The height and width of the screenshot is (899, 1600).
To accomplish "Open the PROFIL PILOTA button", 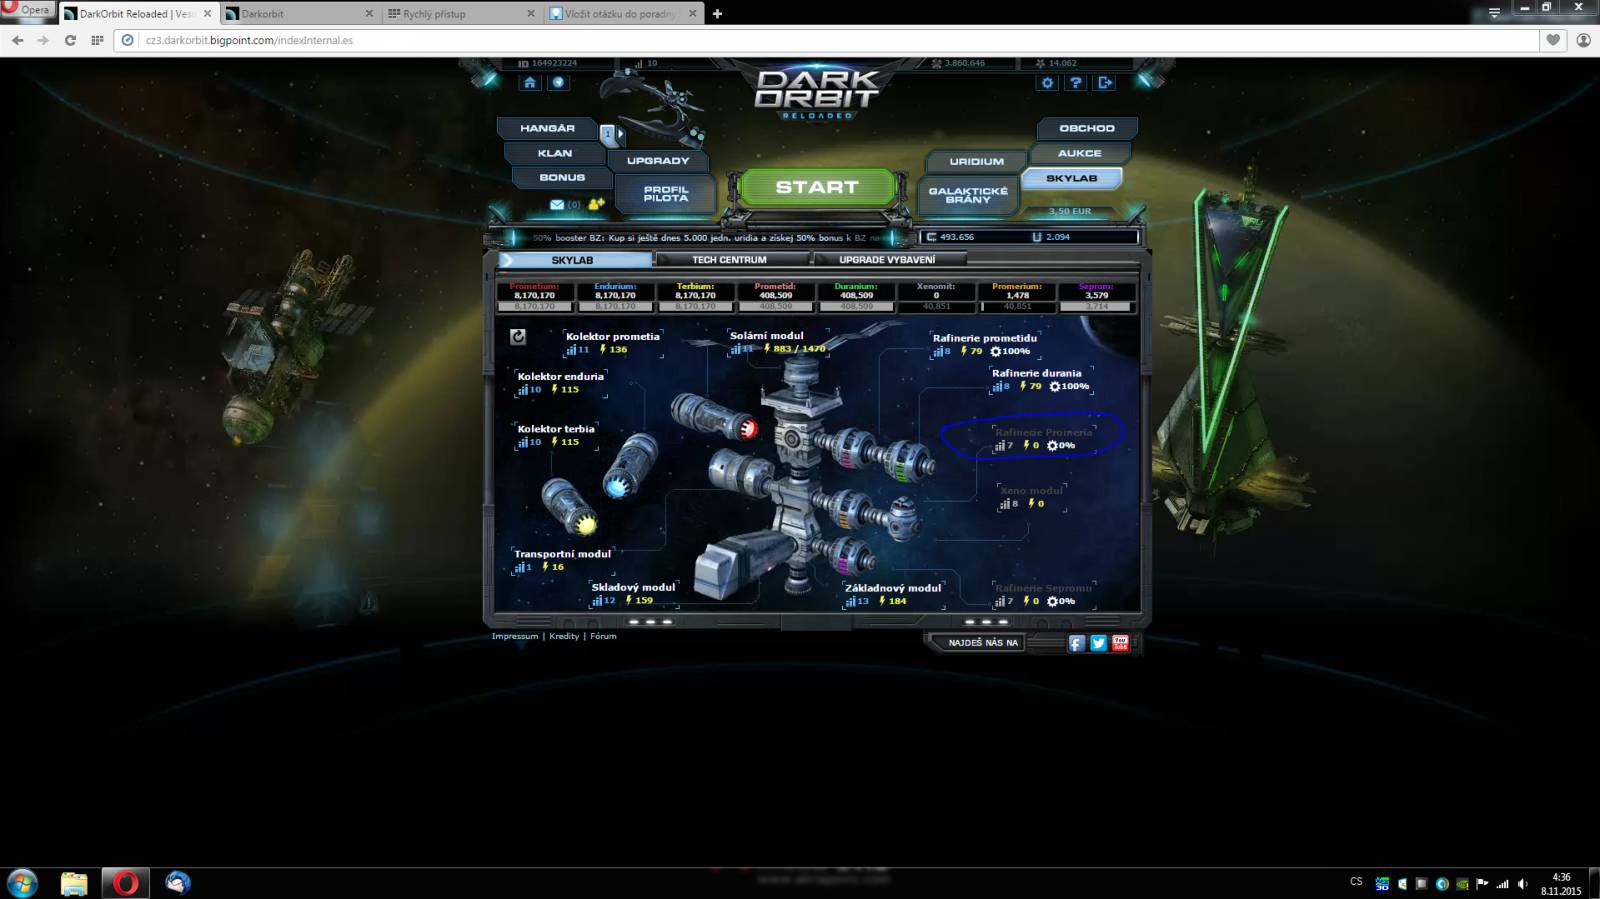I will pyautogui.click(x=666, y=193).
